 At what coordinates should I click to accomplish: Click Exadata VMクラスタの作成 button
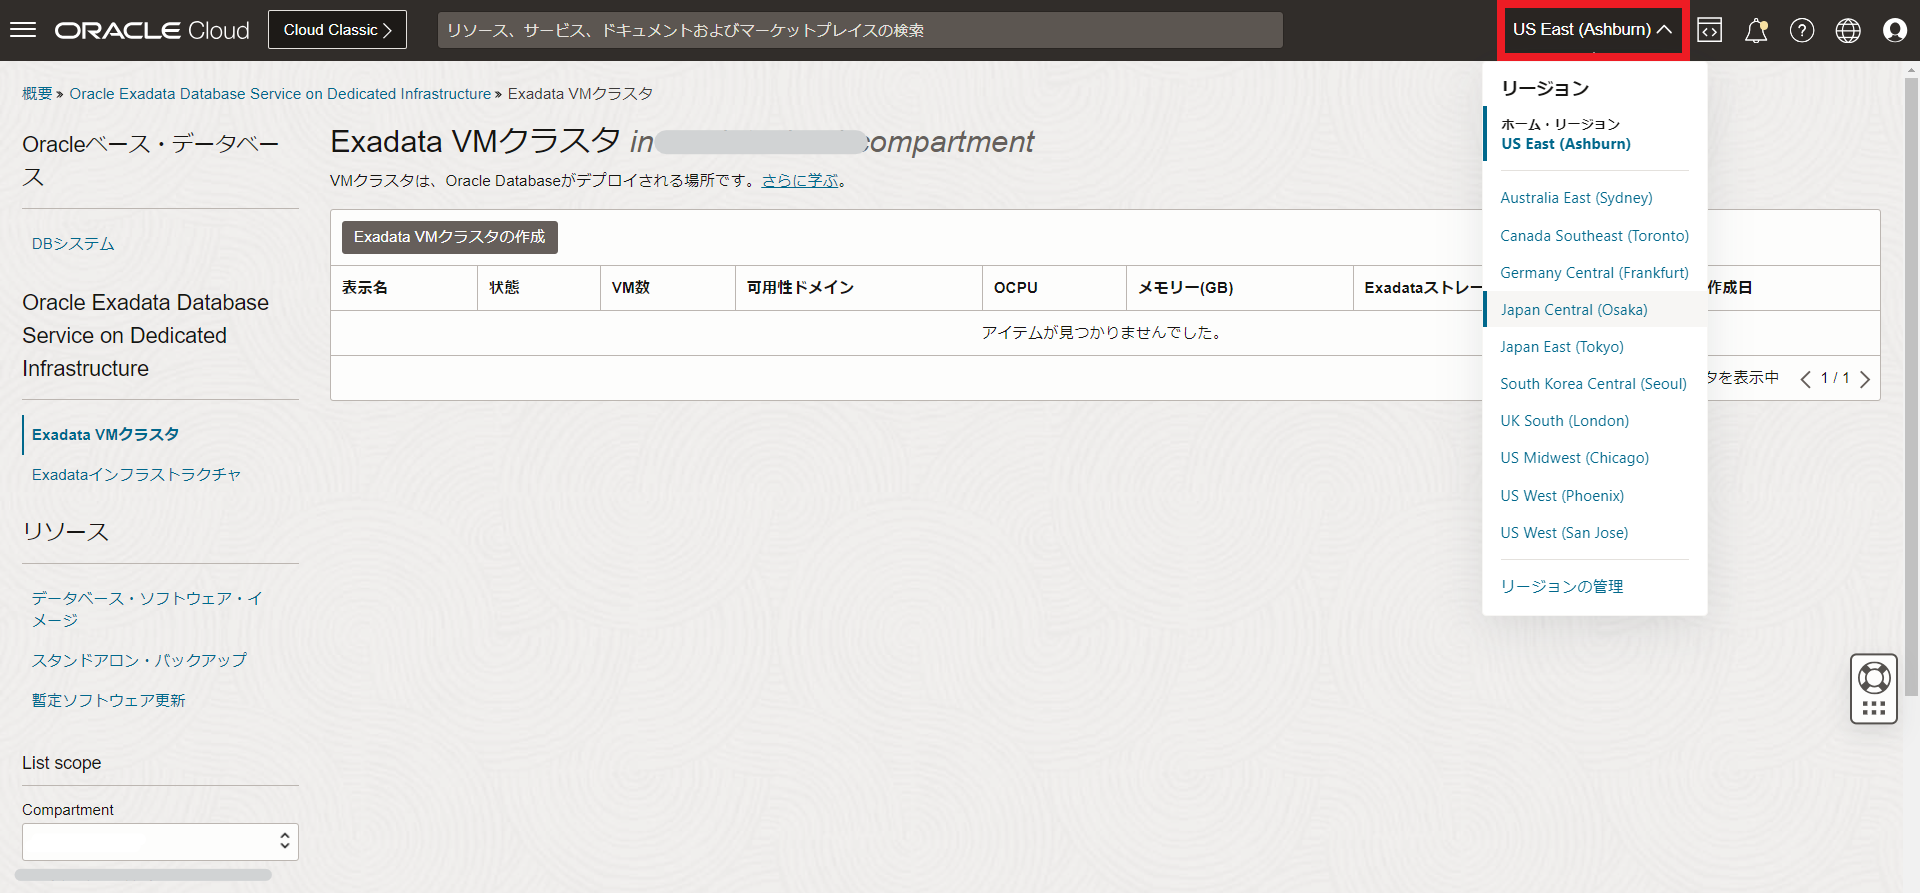(449, 237)
